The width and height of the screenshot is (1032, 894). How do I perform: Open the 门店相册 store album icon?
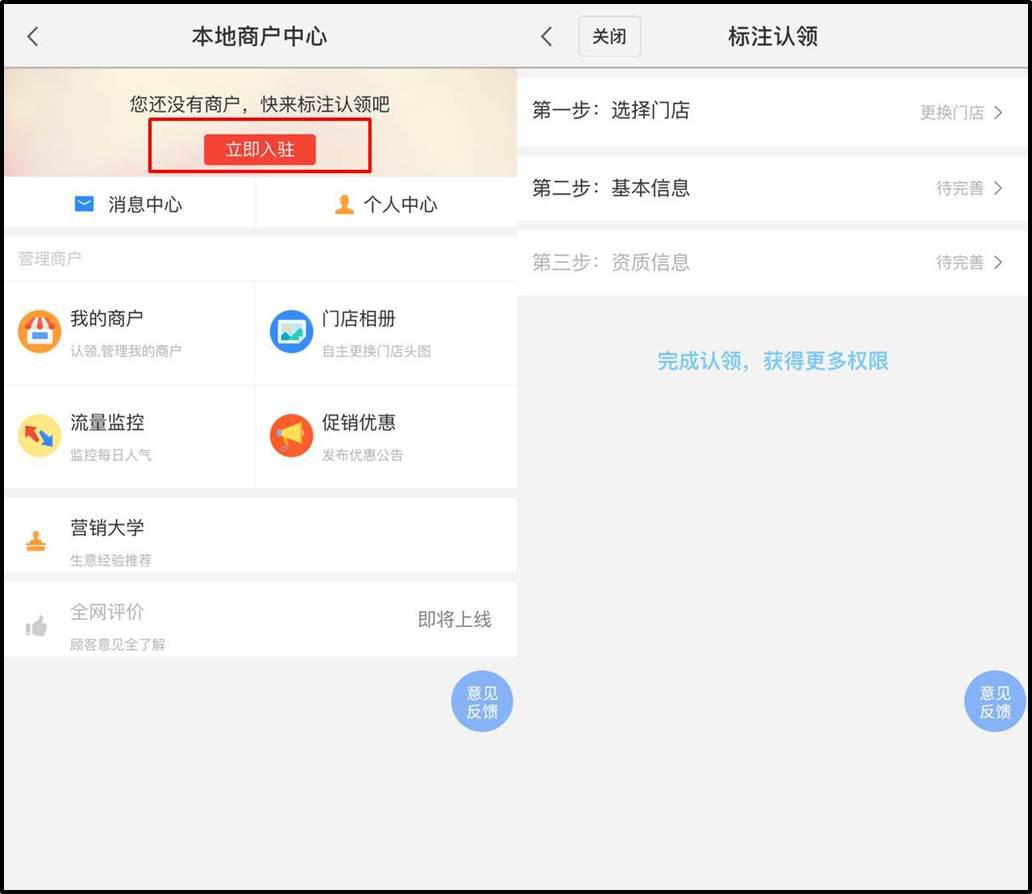coord(291,332)
